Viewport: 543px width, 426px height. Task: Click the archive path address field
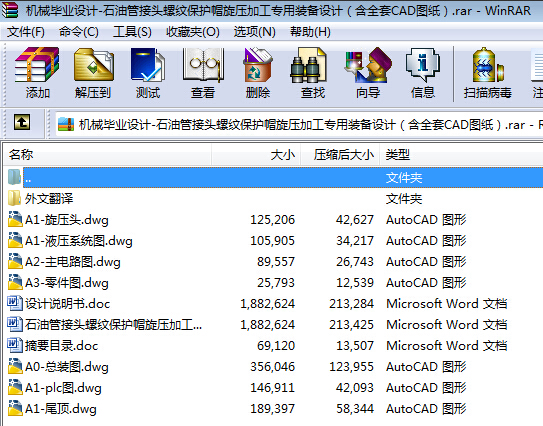click(298, 124)
